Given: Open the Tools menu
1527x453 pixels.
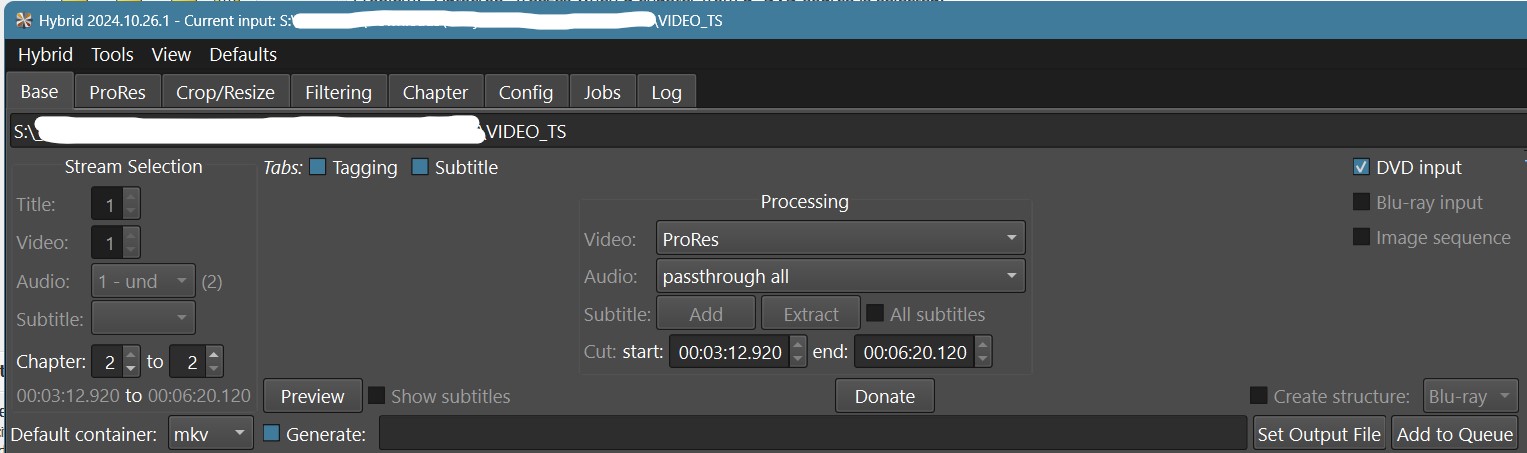Looking at the screenshot, I should [112, 55].
